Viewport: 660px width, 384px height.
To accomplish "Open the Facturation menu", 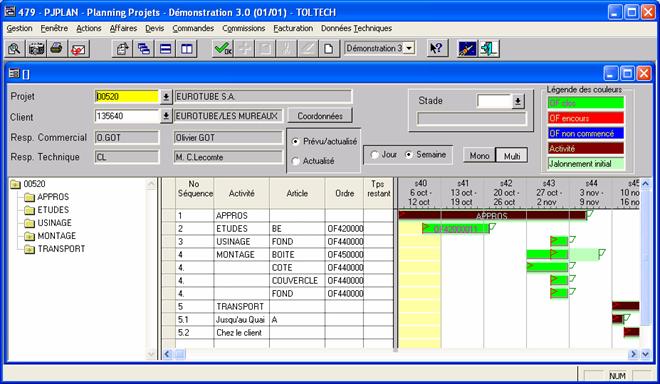I will [293, 28].
